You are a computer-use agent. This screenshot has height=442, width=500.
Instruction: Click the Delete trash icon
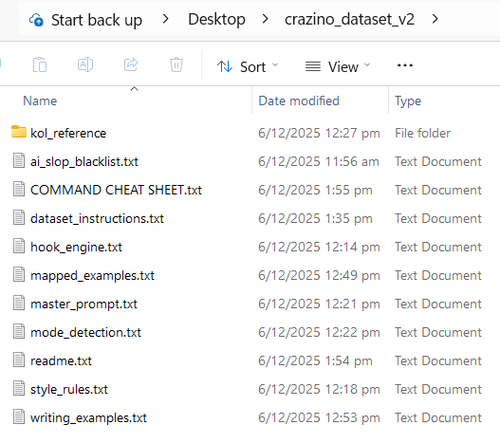(x=176, y=65)
